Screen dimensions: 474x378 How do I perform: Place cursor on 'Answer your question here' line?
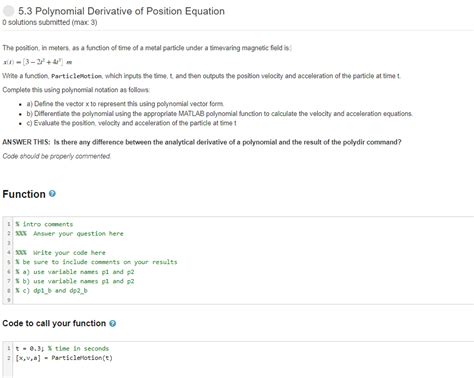coord(69,234)
